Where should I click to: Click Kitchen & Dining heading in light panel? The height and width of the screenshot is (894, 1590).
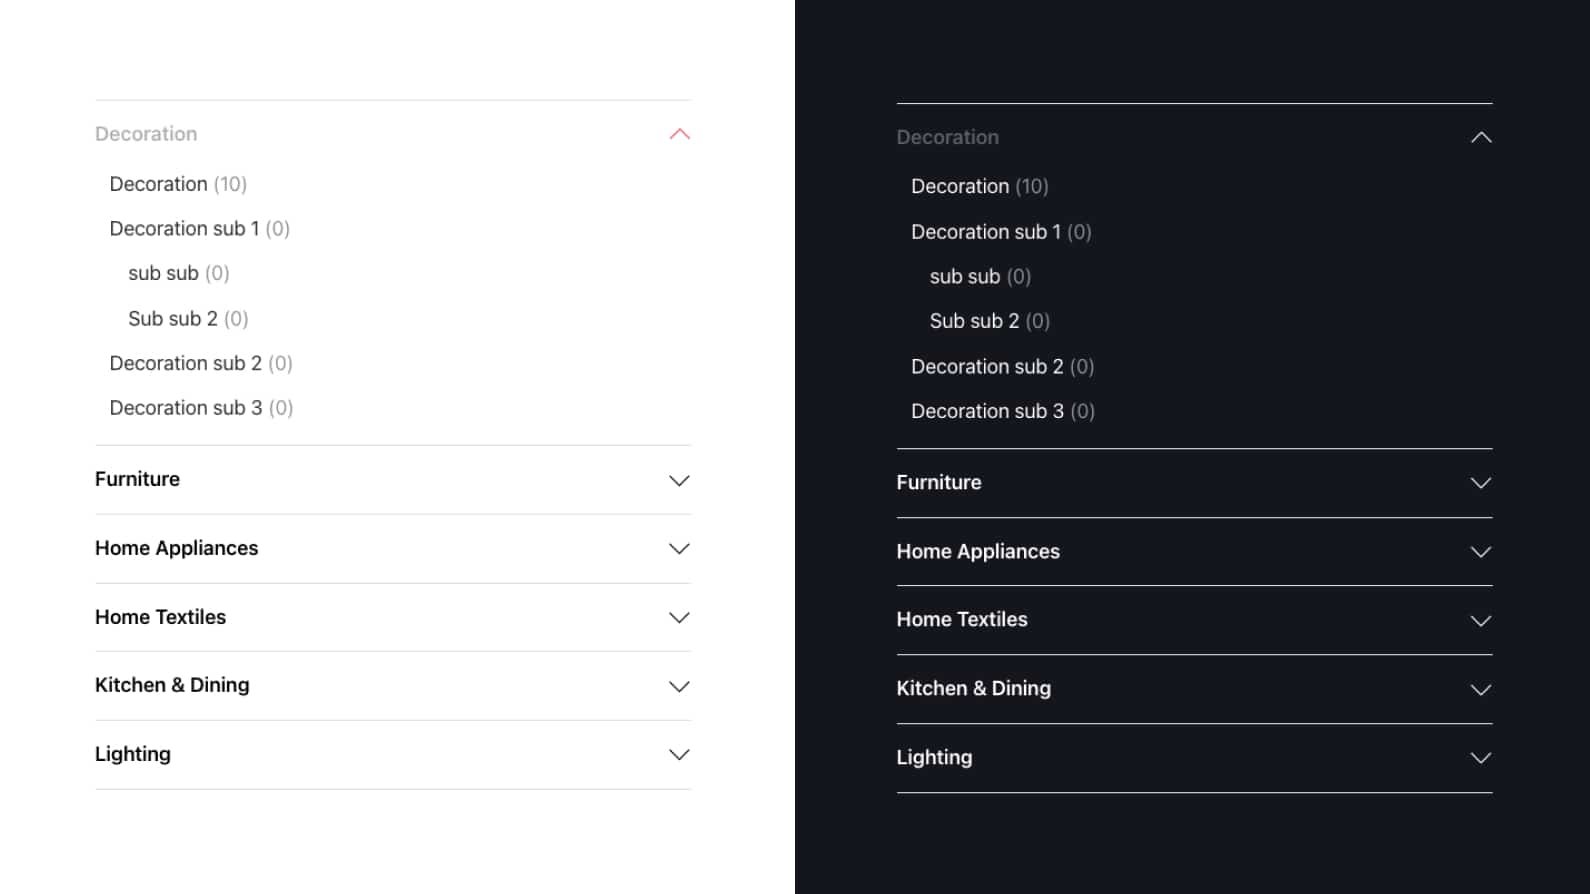click(x=172, y=685)
